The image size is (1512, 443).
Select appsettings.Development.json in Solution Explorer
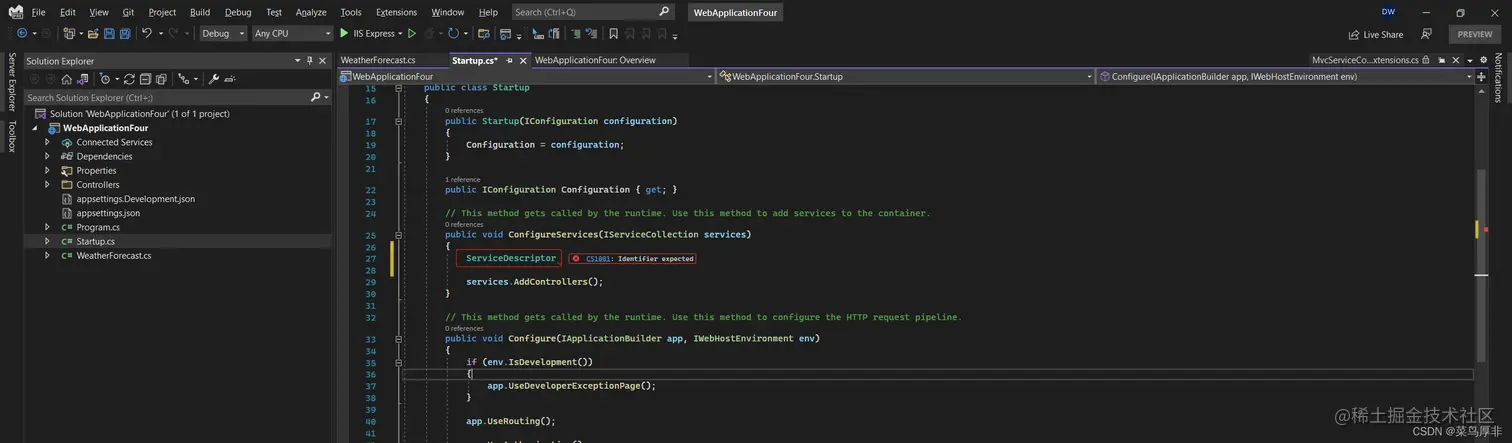tap(135, 199)
